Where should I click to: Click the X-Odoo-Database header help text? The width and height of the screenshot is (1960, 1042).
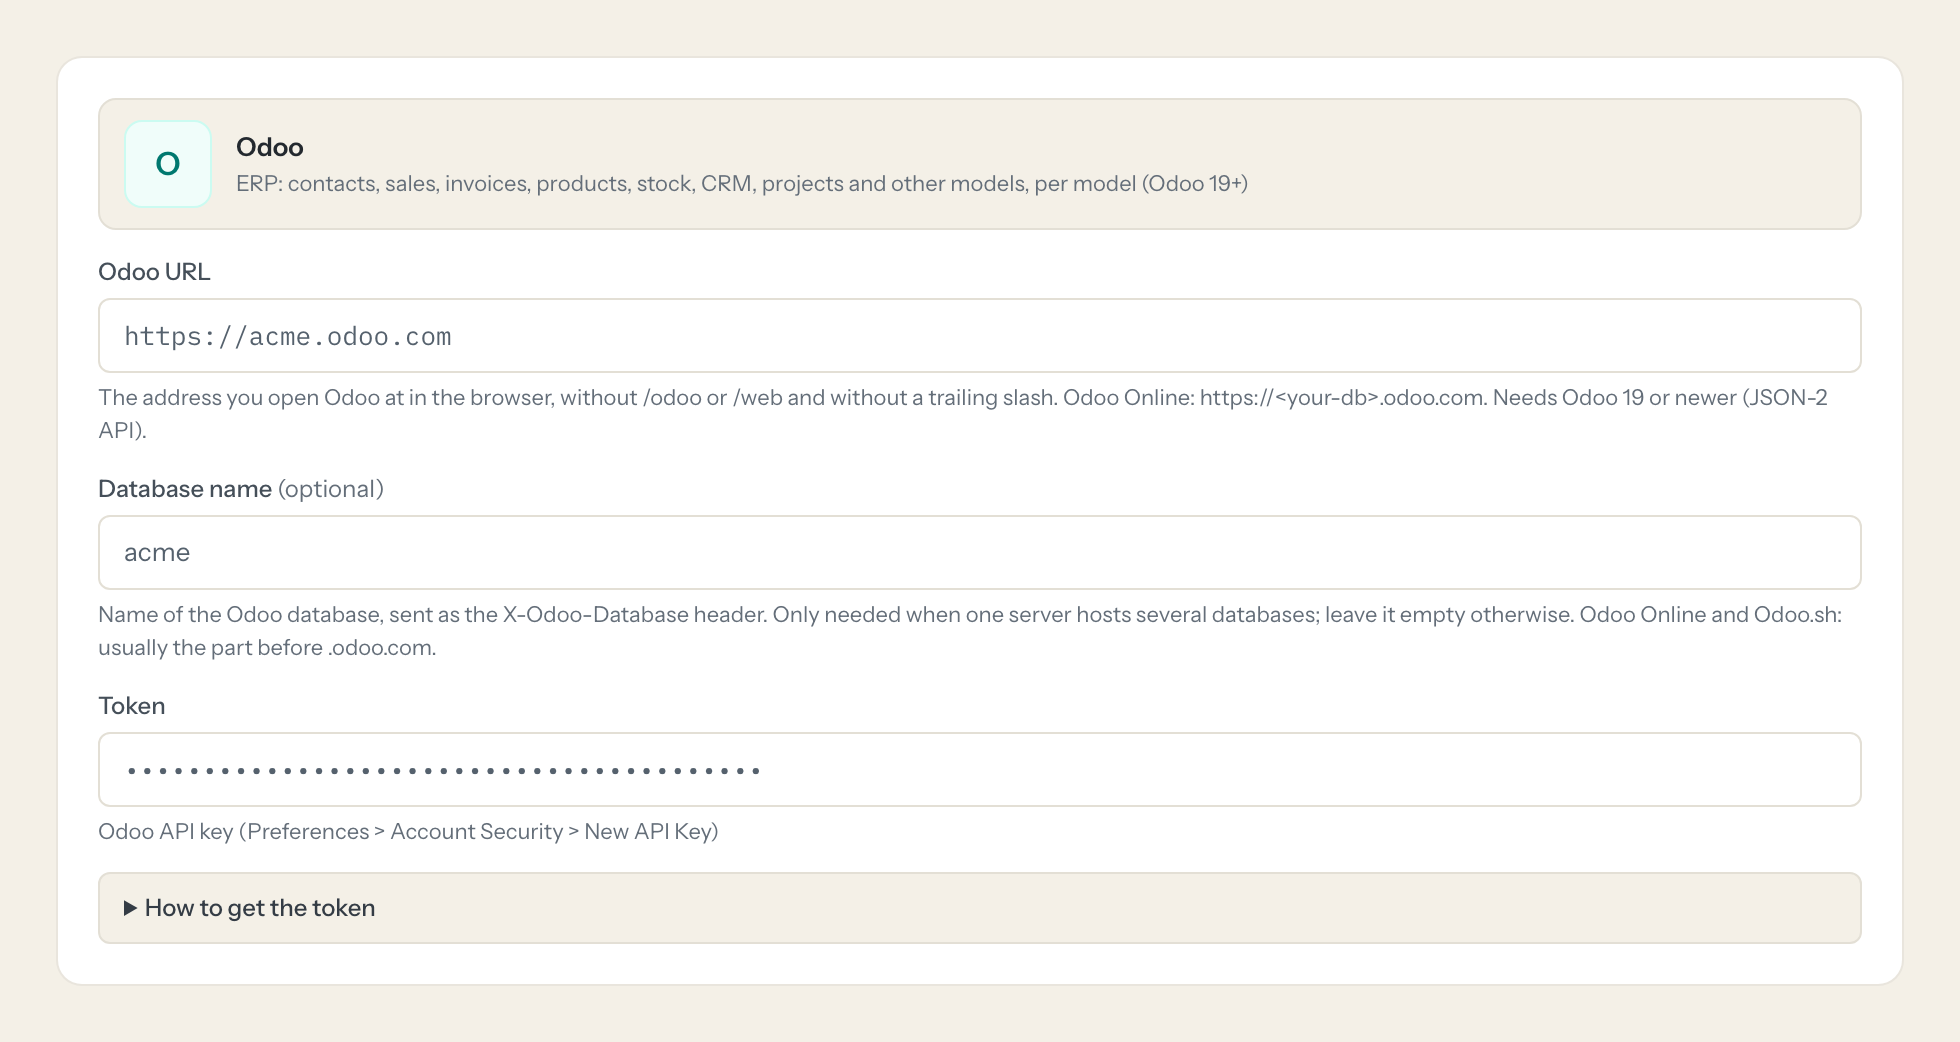(x=970, y=631)
